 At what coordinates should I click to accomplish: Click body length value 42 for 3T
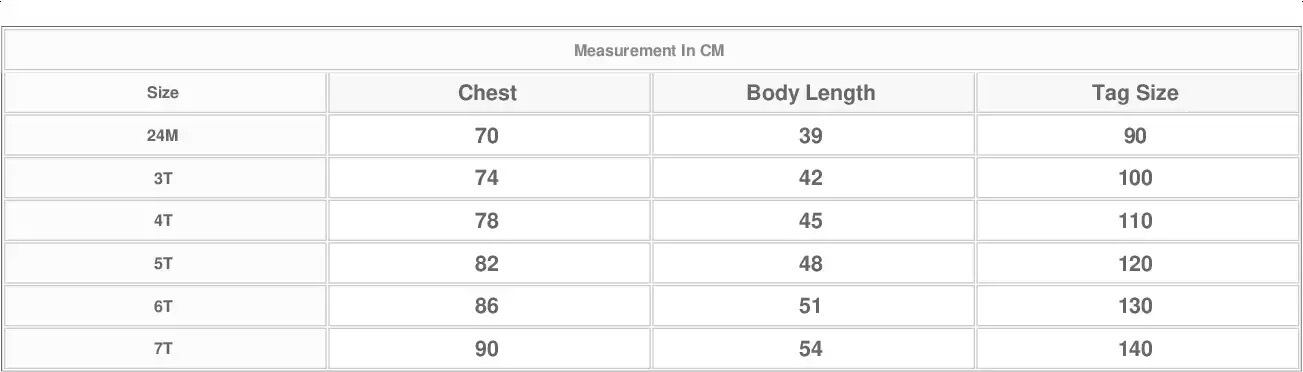811,178
